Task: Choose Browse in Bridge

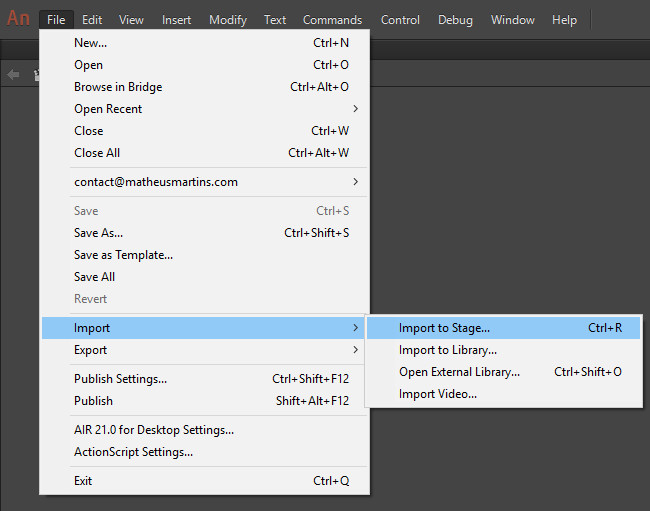Action: coord(206,87)
